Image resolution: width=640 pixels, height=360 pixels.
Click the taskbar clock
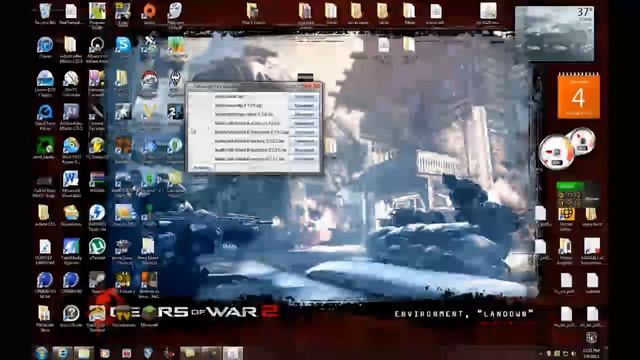click(591, 353)
